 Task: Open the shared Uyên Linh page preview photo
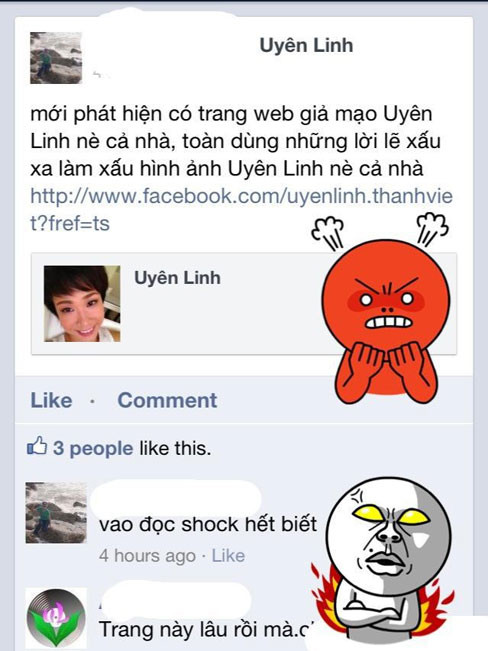point(82,304)
